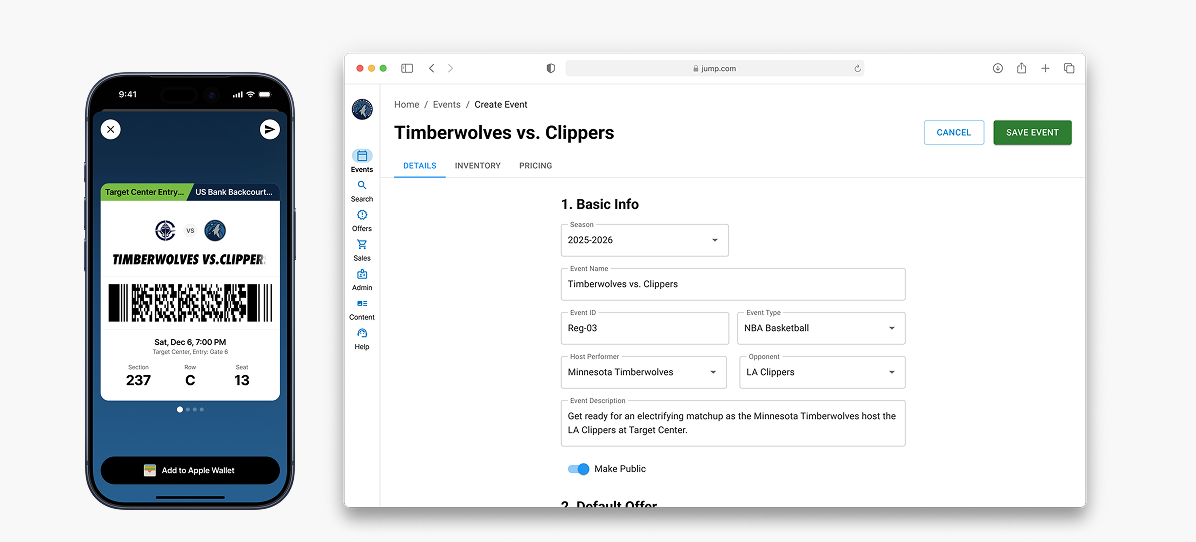Screen dimensions: 1196x542
Task: Go to Events breadcrumb link
Action: [447, 104]
